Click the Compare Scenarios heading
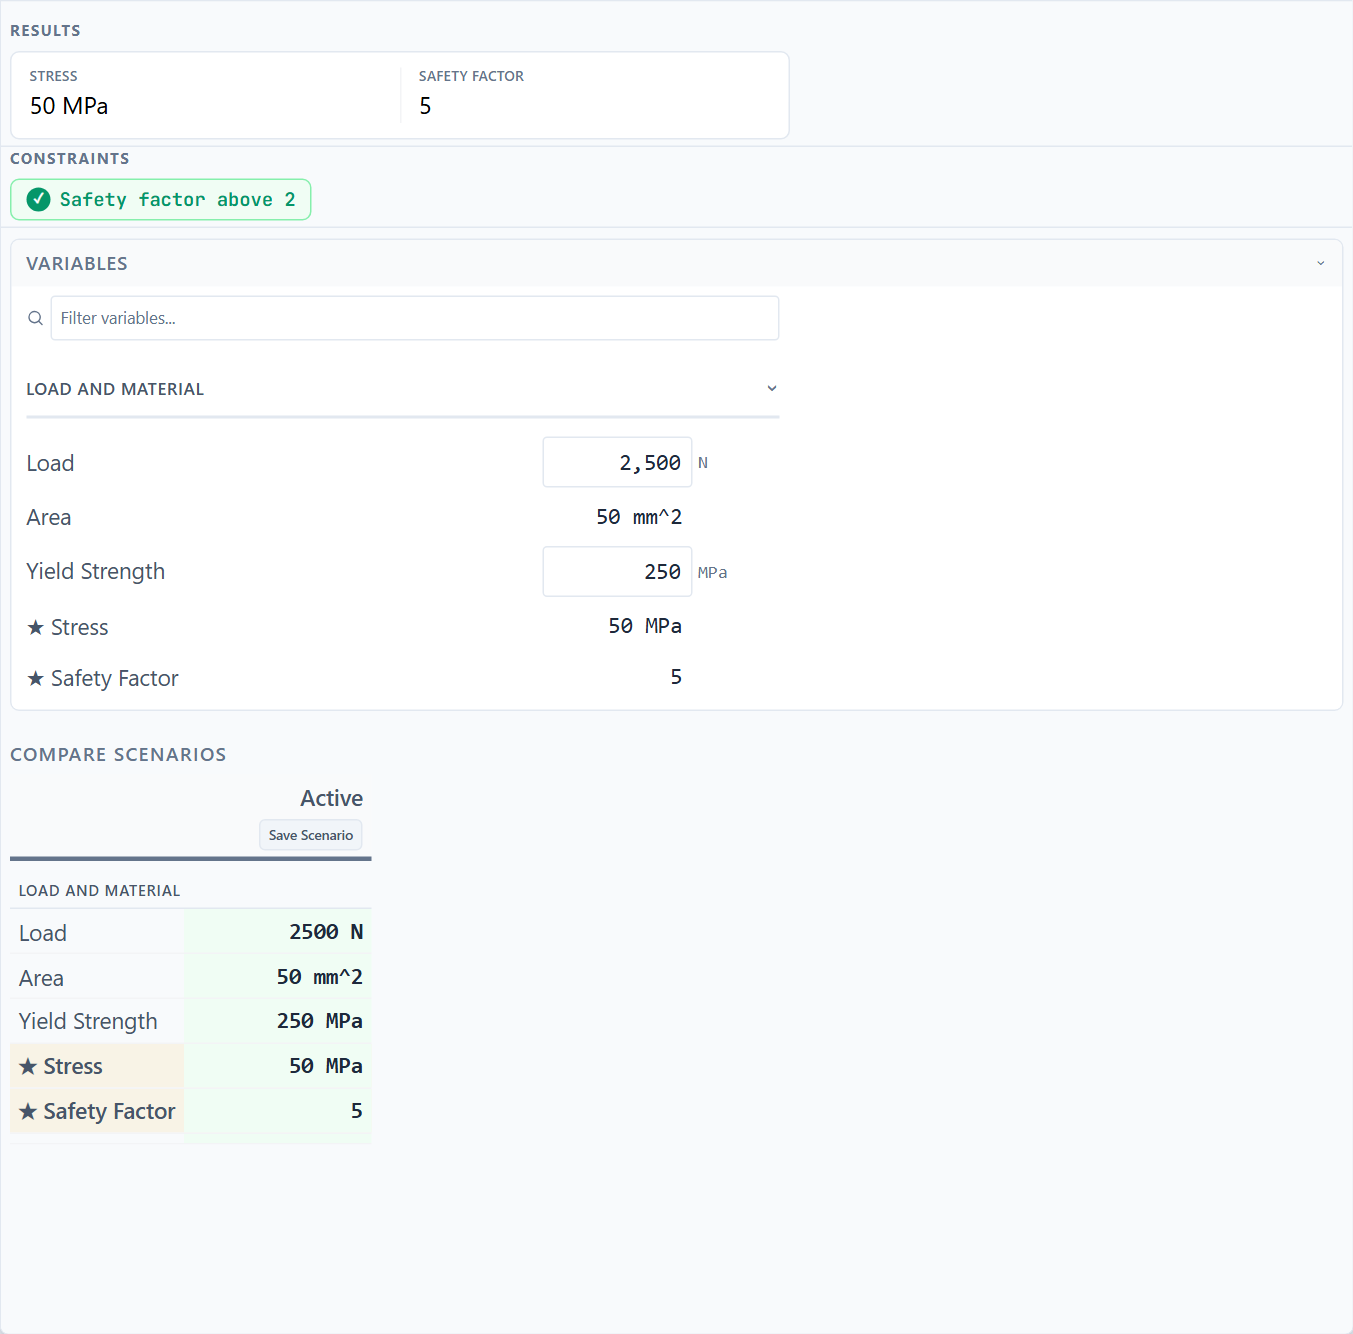 pyautogui.click(x=118, y=754)
